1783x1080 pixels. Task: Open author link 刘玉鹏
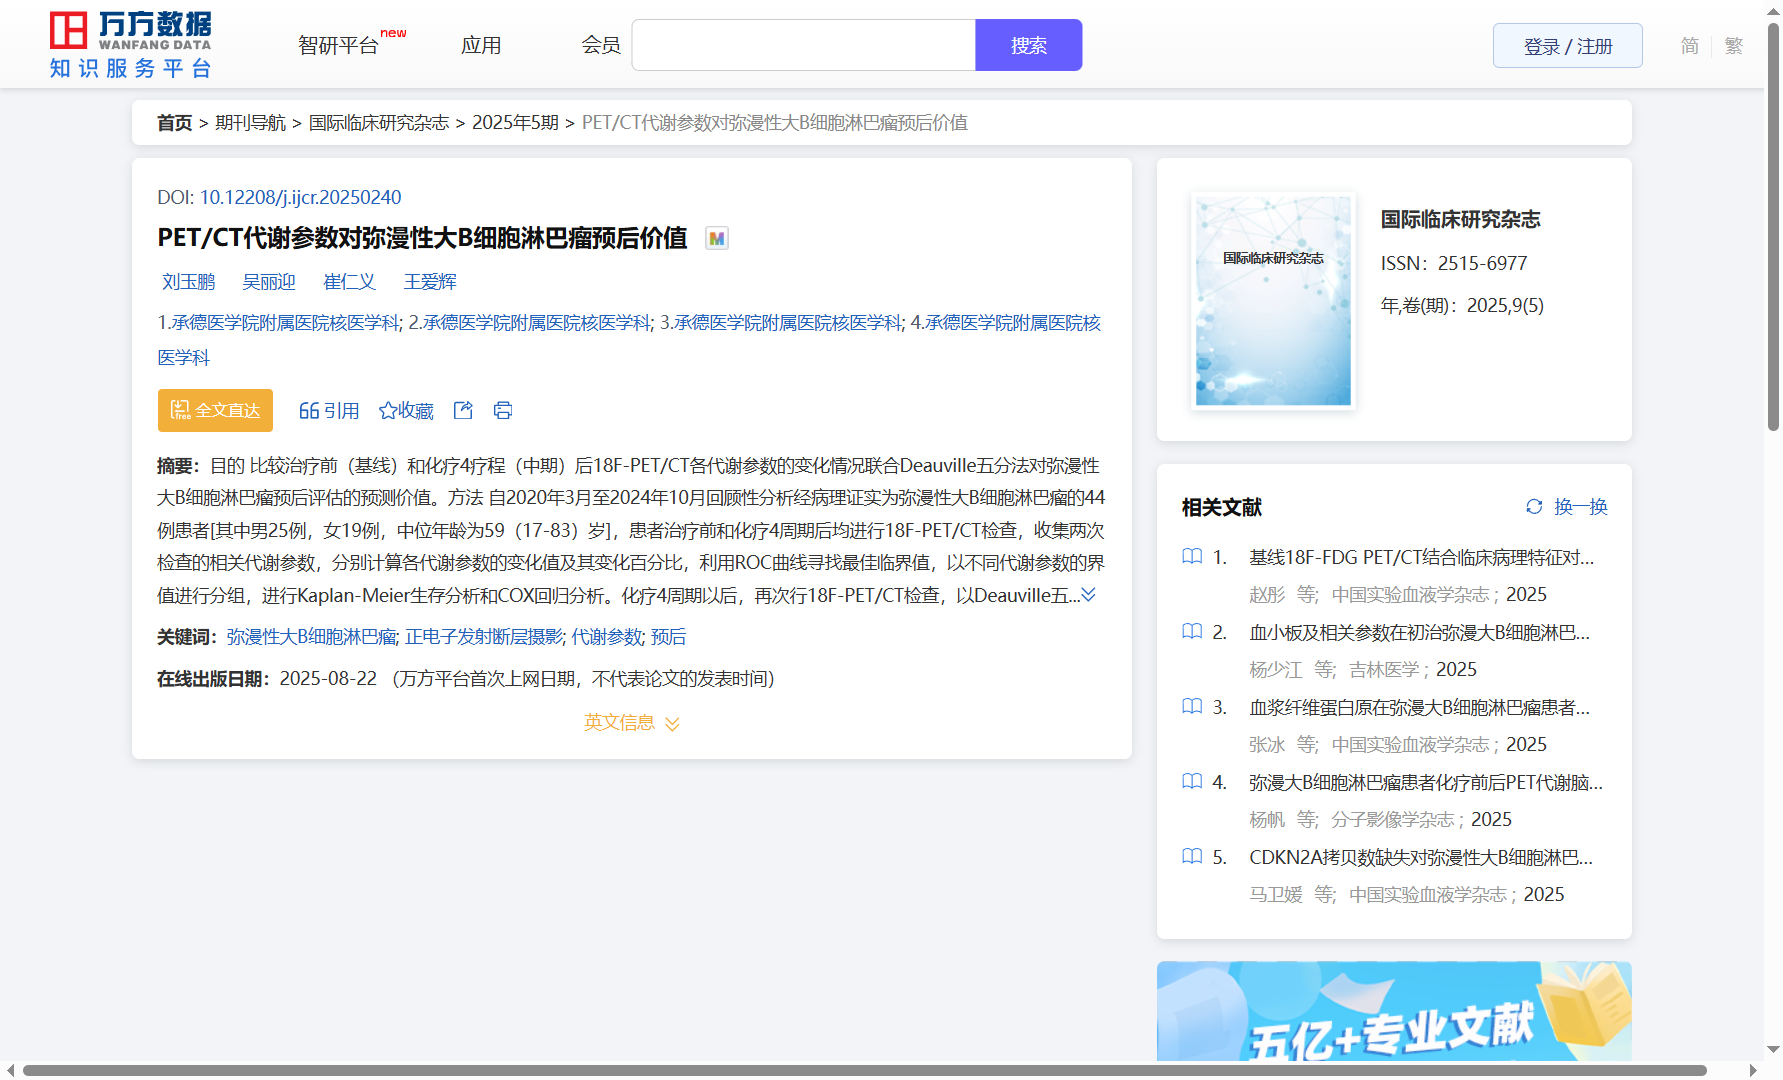click(x=189, y=282)
